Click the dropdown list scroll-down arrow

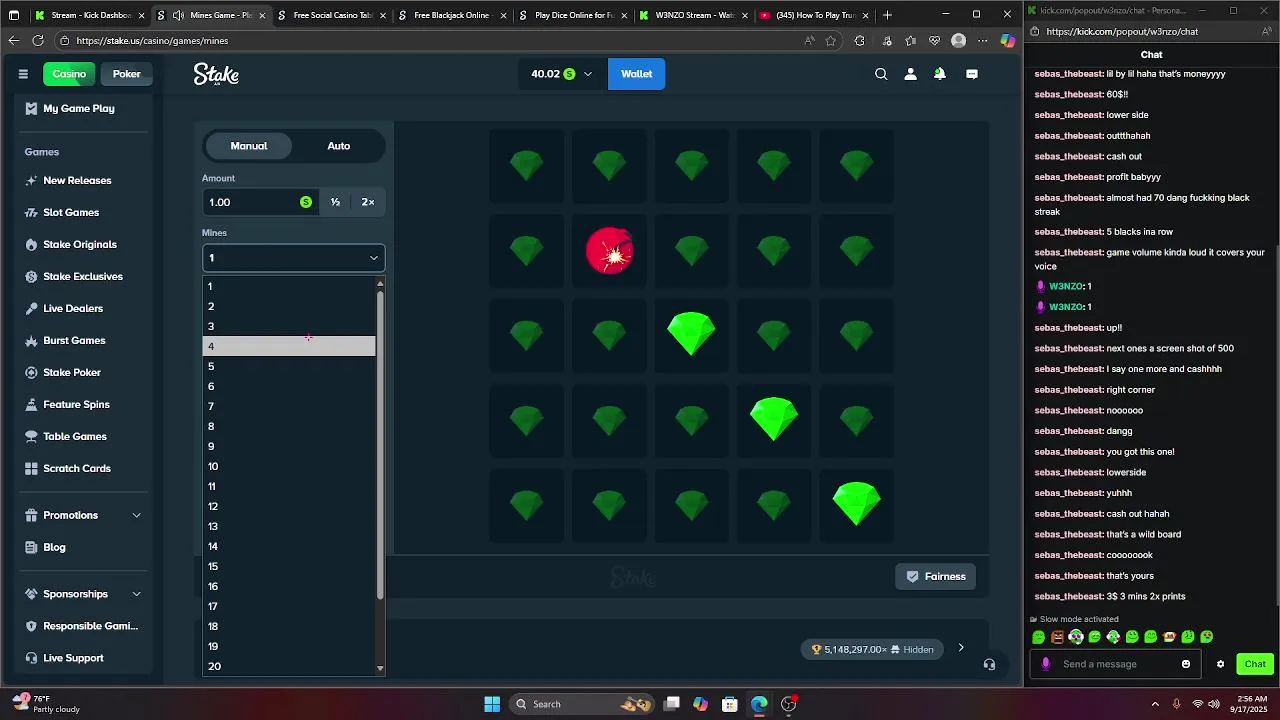pos(380,668)
